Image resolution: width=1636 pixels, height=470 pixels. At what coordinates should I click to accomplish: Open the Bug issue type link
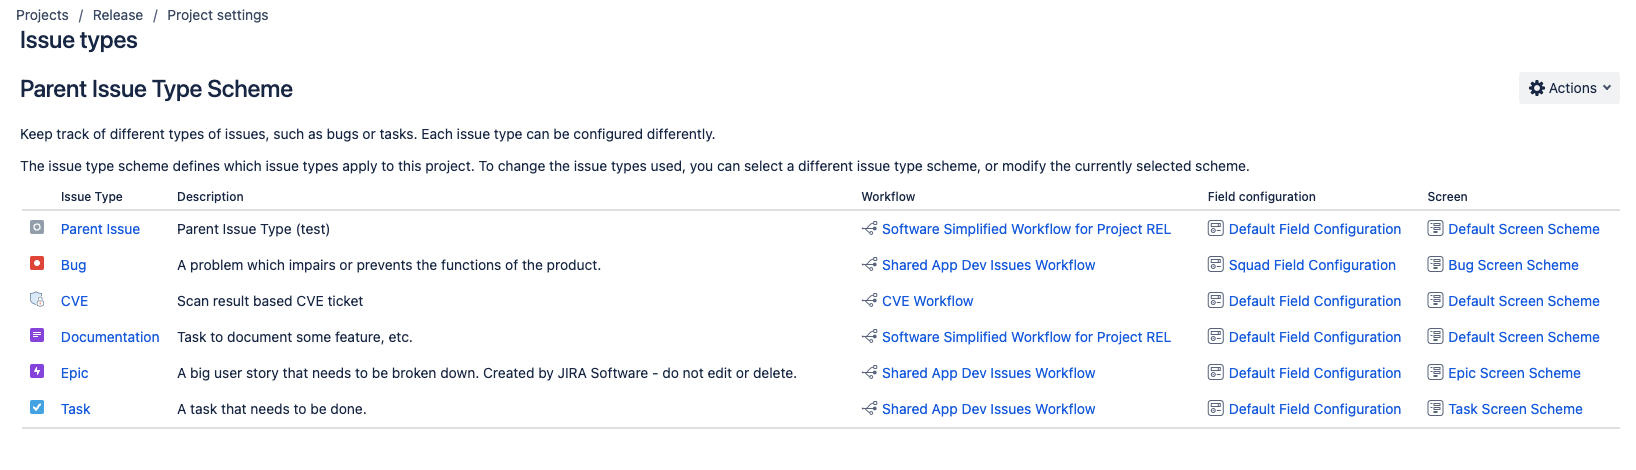tap(73, 265)
